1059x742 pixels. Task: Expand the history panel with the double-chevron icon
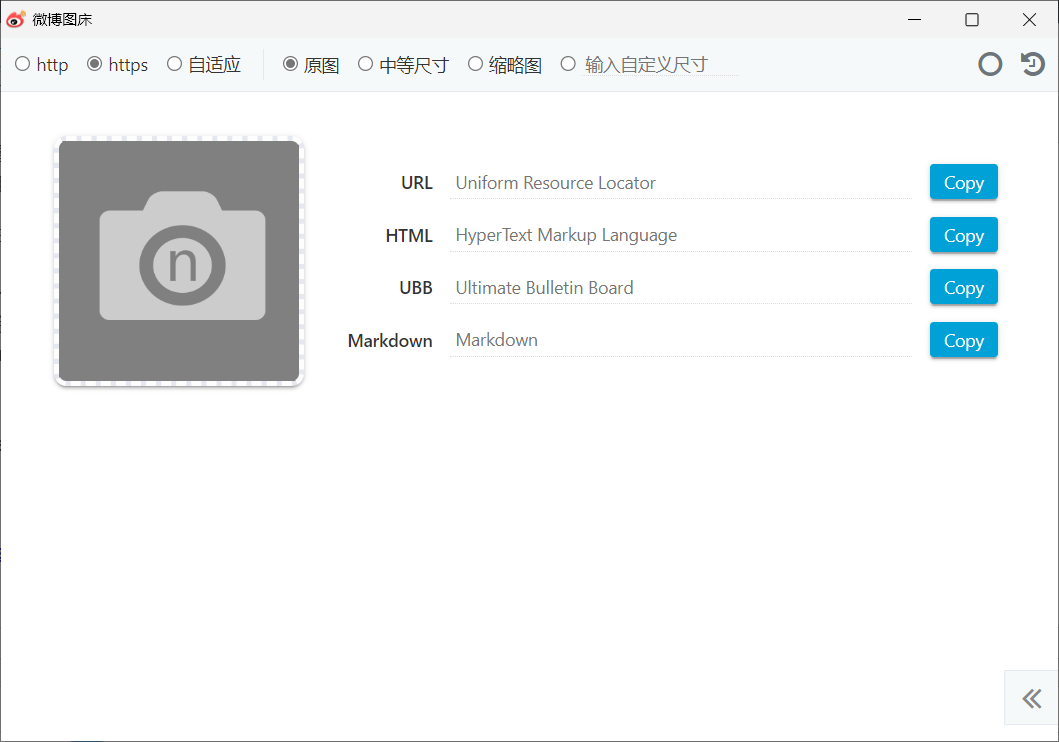tap(1031, 698)
